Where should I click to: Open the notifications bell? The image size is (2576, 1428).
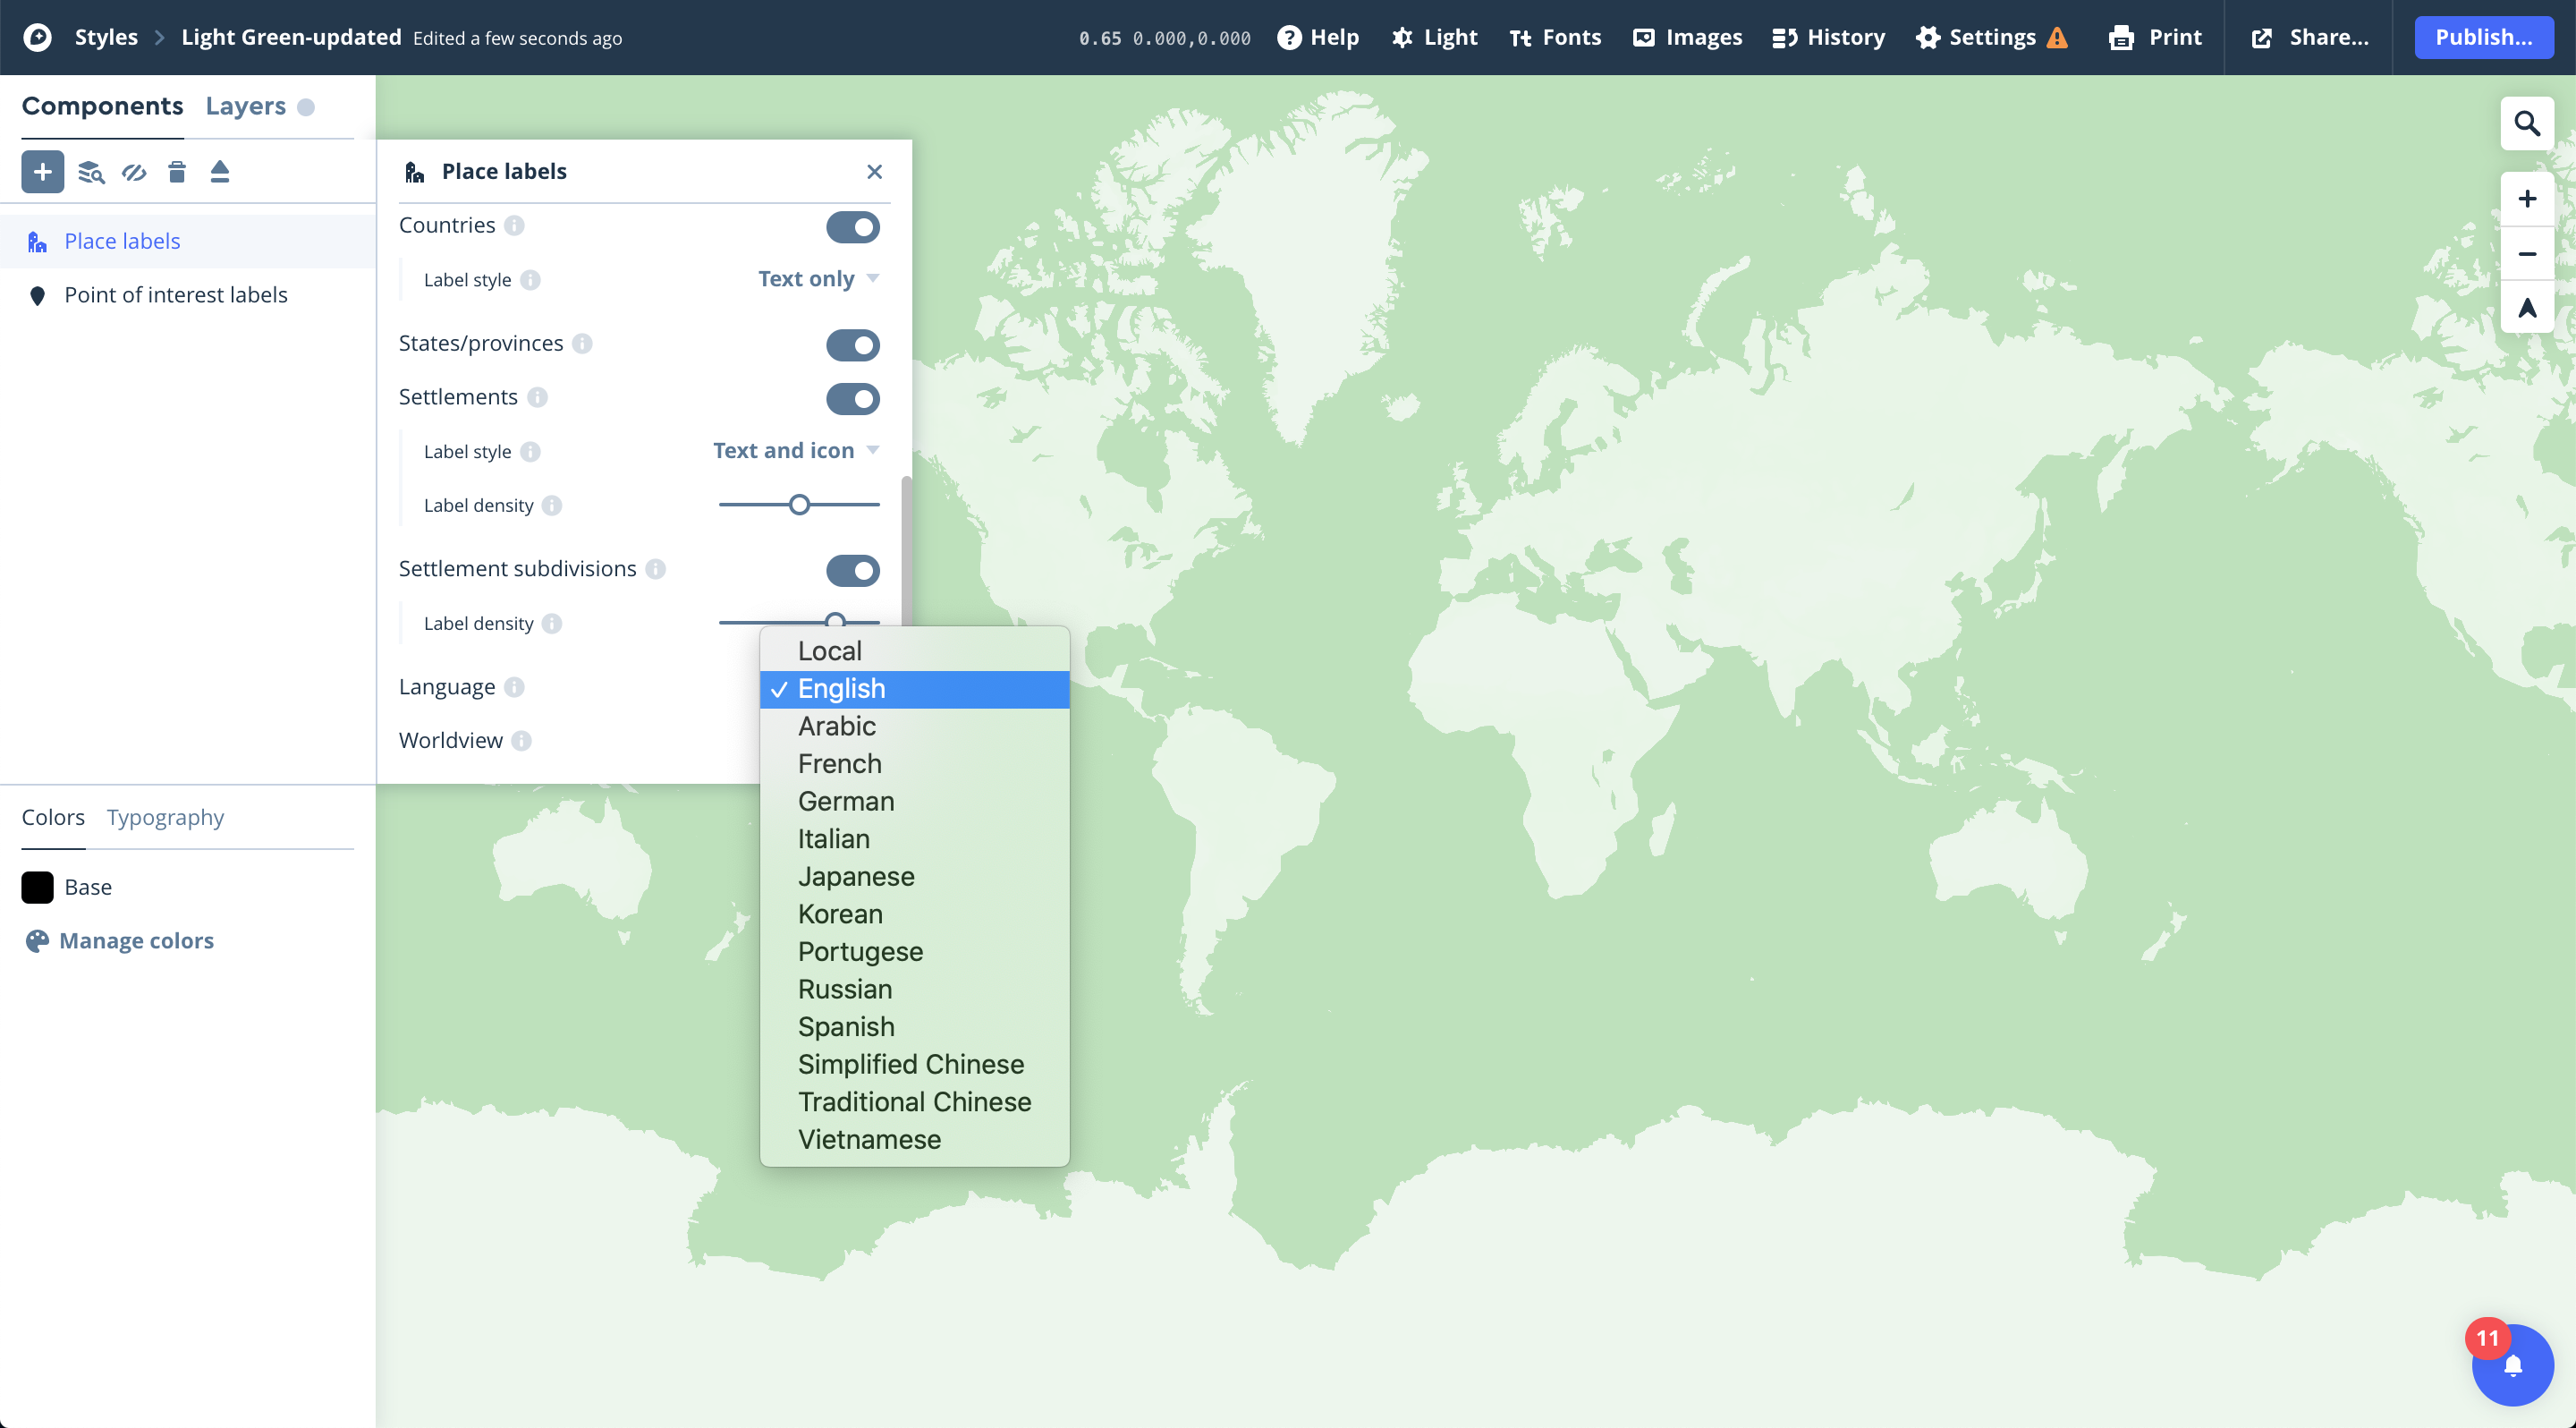[x=2513, y=1364]
